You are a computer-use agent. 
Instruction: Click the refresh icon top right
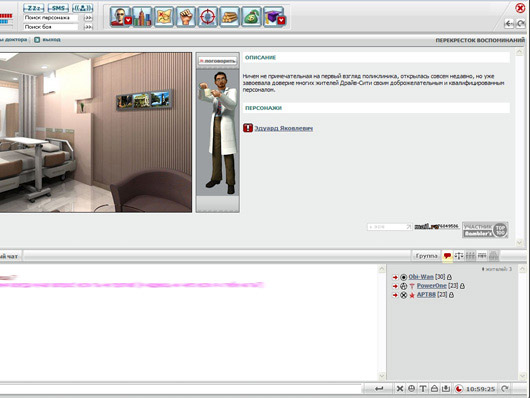[521, 24]
